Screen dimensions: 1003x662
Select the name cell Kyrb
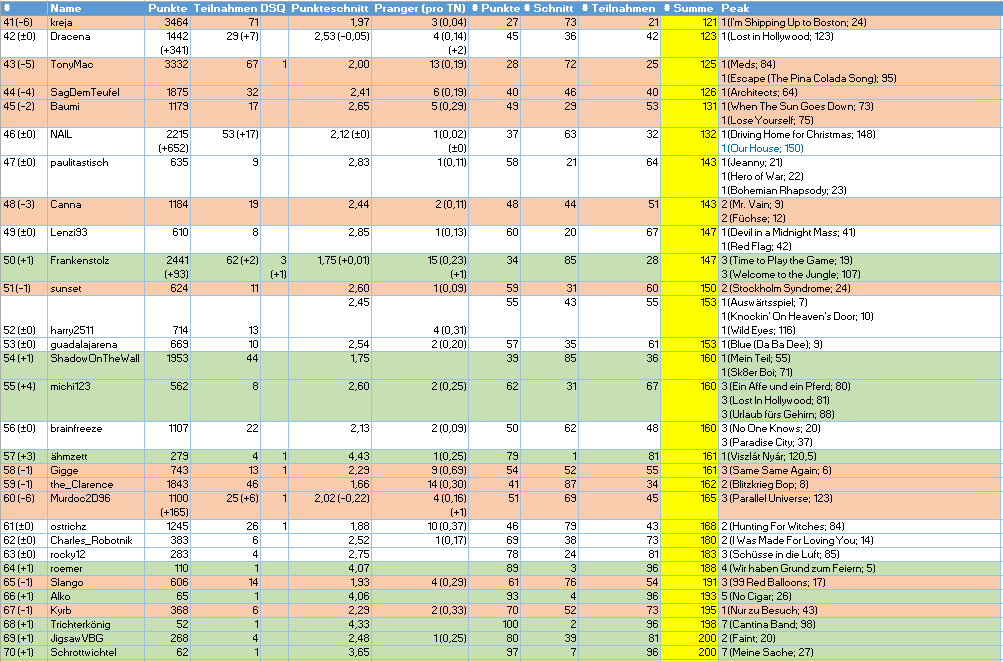(x=96, y=611)
